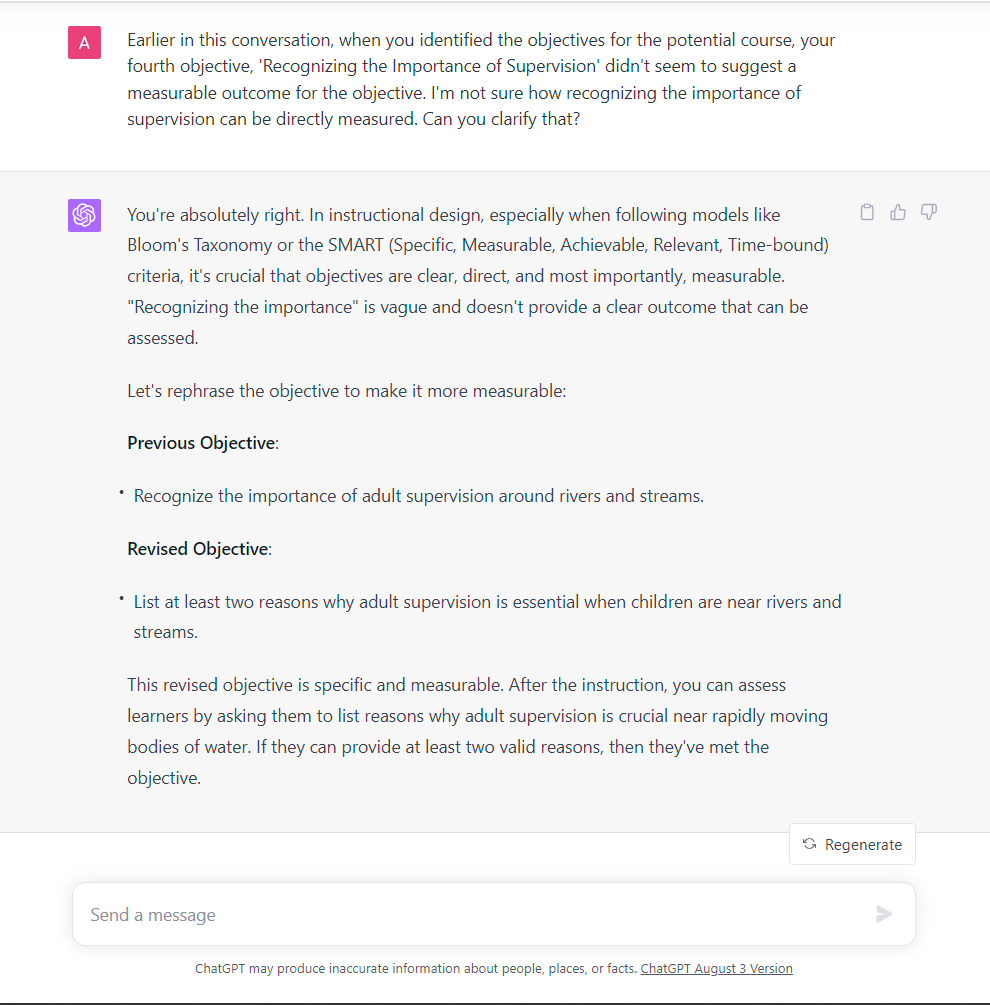This screenshot has height=1005, width=990.
Task: Focus the "Send a message" input field
Action: point(470,914)
